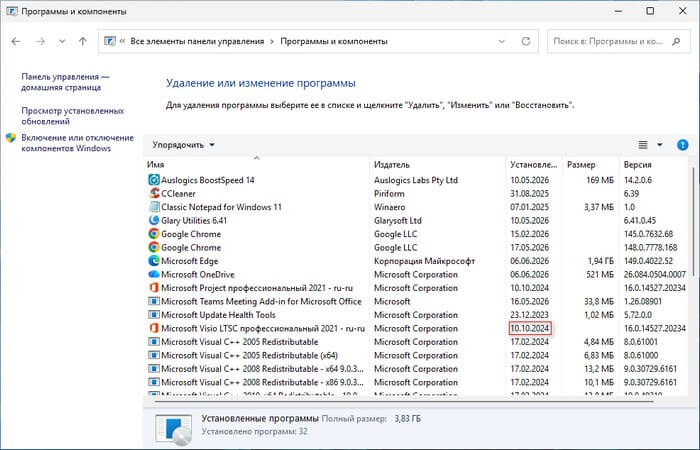Click Microsoft Visio LTSC 2021 icon
The width and height of the screenshot is (700, 450).
(154, 328)
